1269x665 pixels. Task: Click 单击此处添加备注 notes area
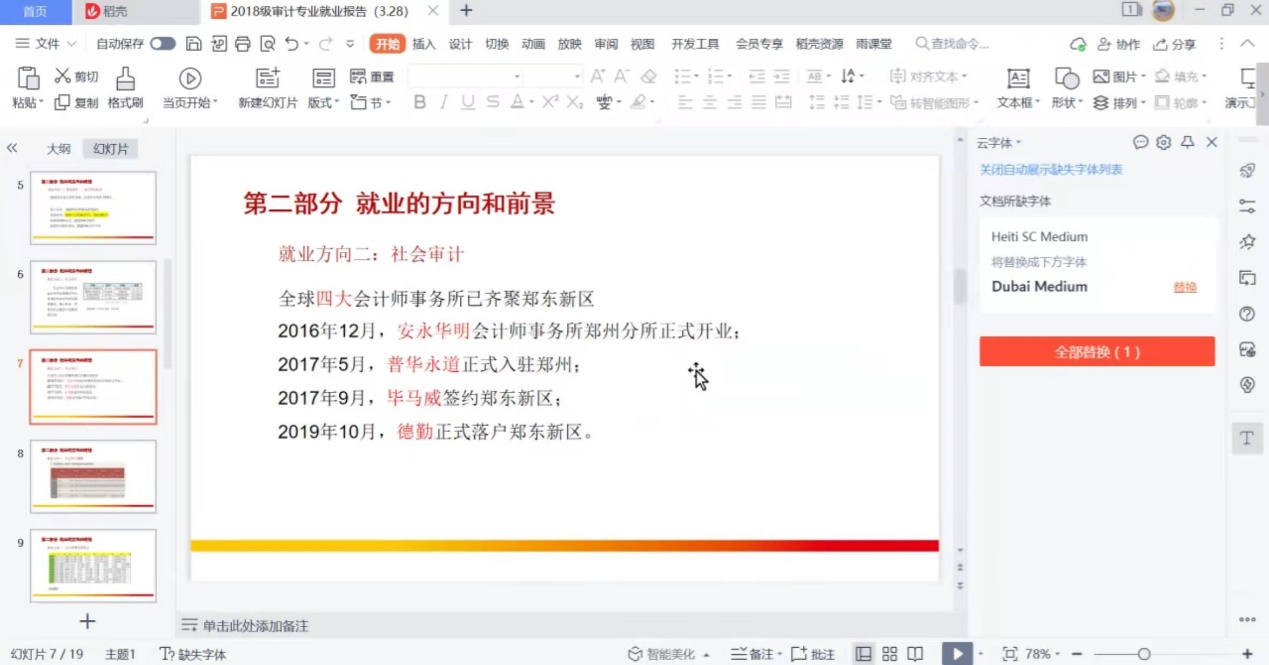pos(256,626)
